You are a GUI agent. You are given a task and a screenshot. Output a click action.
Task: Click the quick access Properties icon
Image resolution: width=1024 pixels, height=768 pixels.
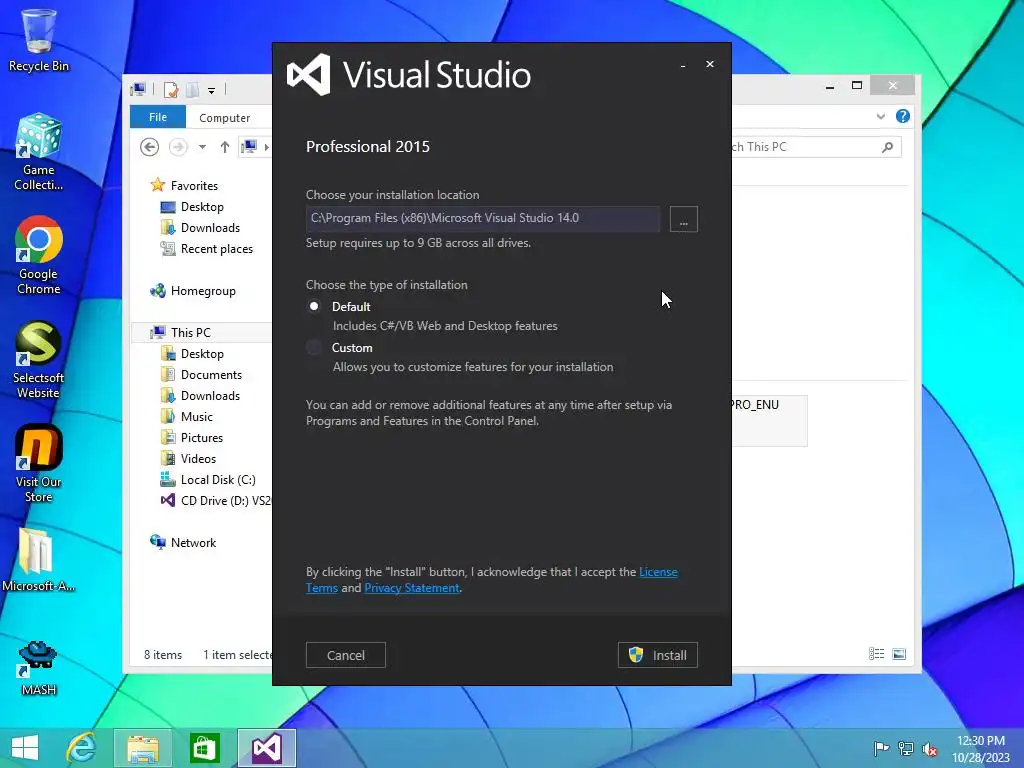tap(171, 89)
